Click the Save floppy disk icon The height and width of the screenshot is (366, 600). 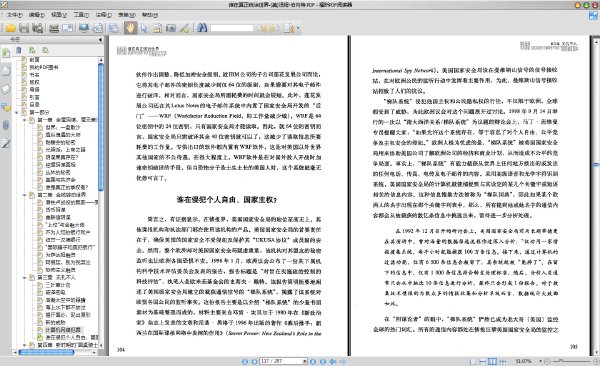pyautogui.click(x=24, y=28)
